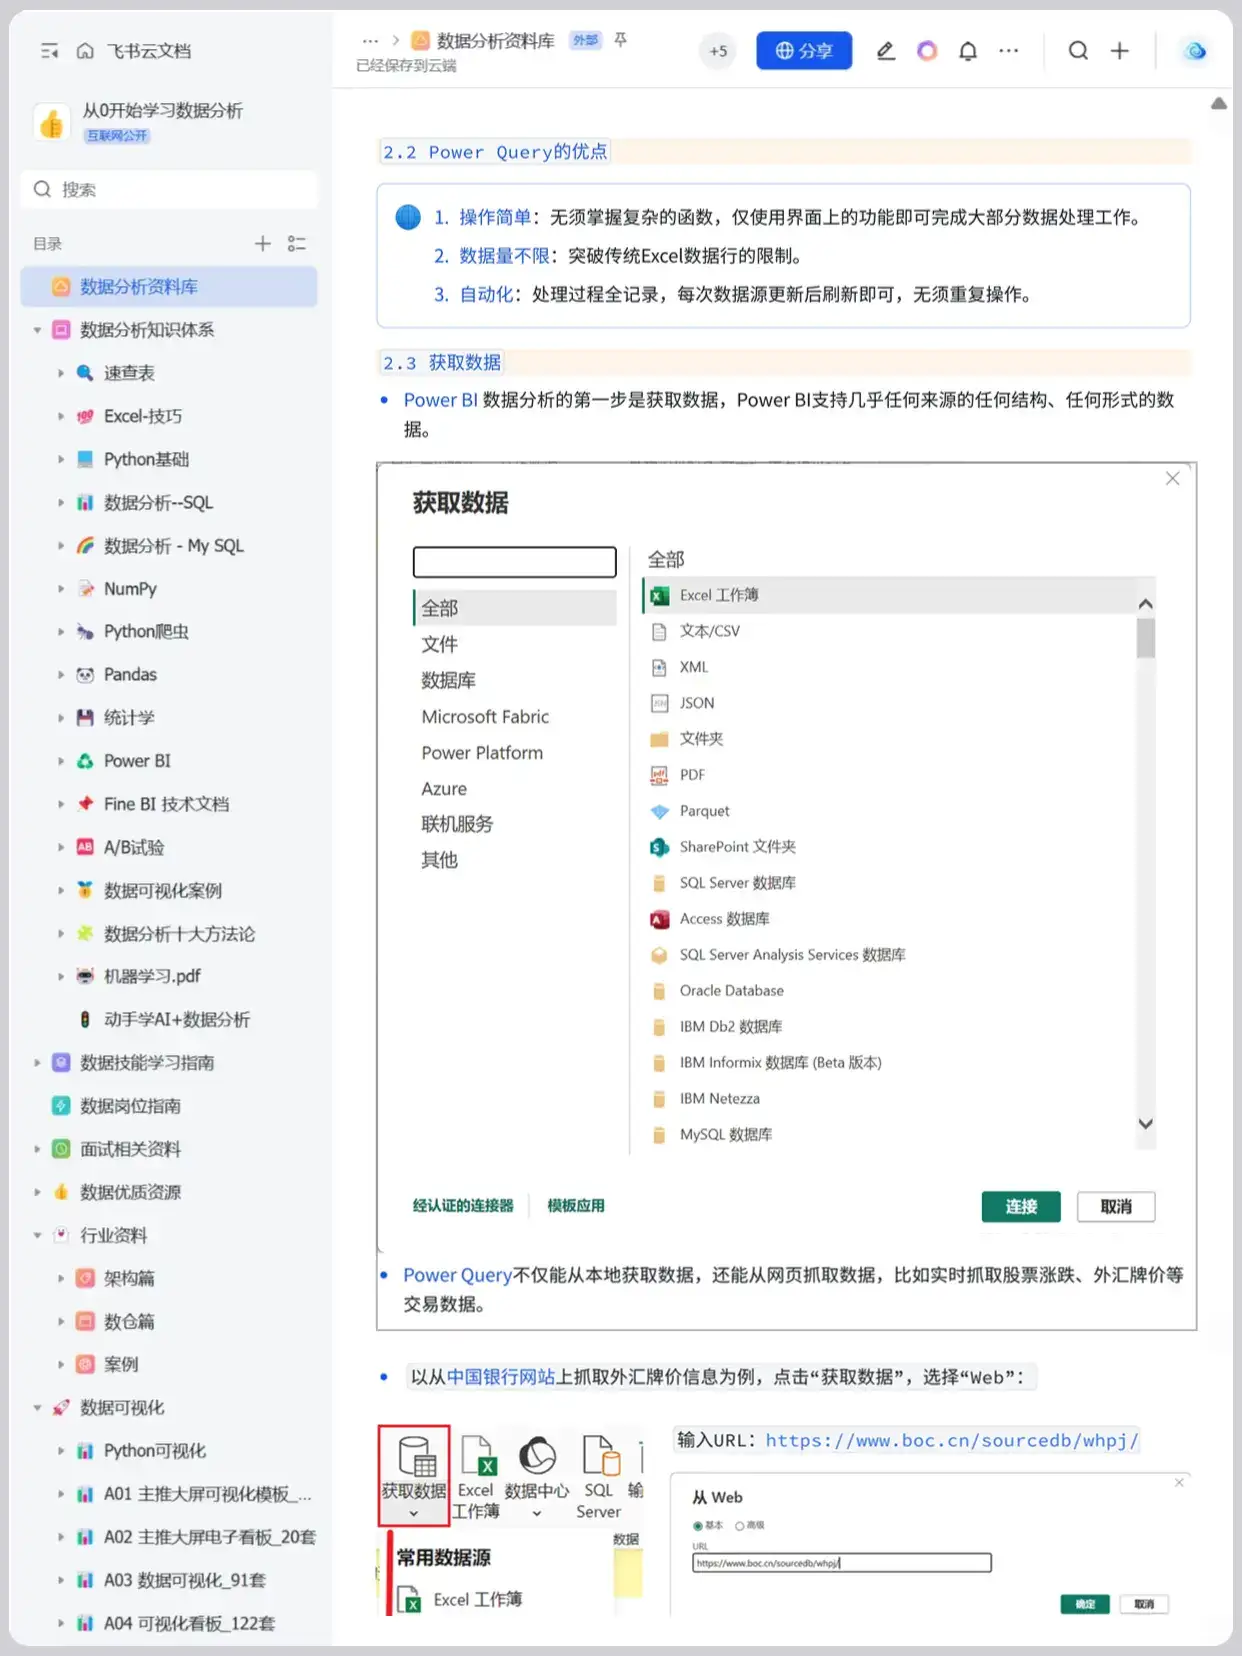Open the 数据岗位指南 page
This screenshot has width=1242, height=1656.
pyautogui.click(x=130, y=1106)
